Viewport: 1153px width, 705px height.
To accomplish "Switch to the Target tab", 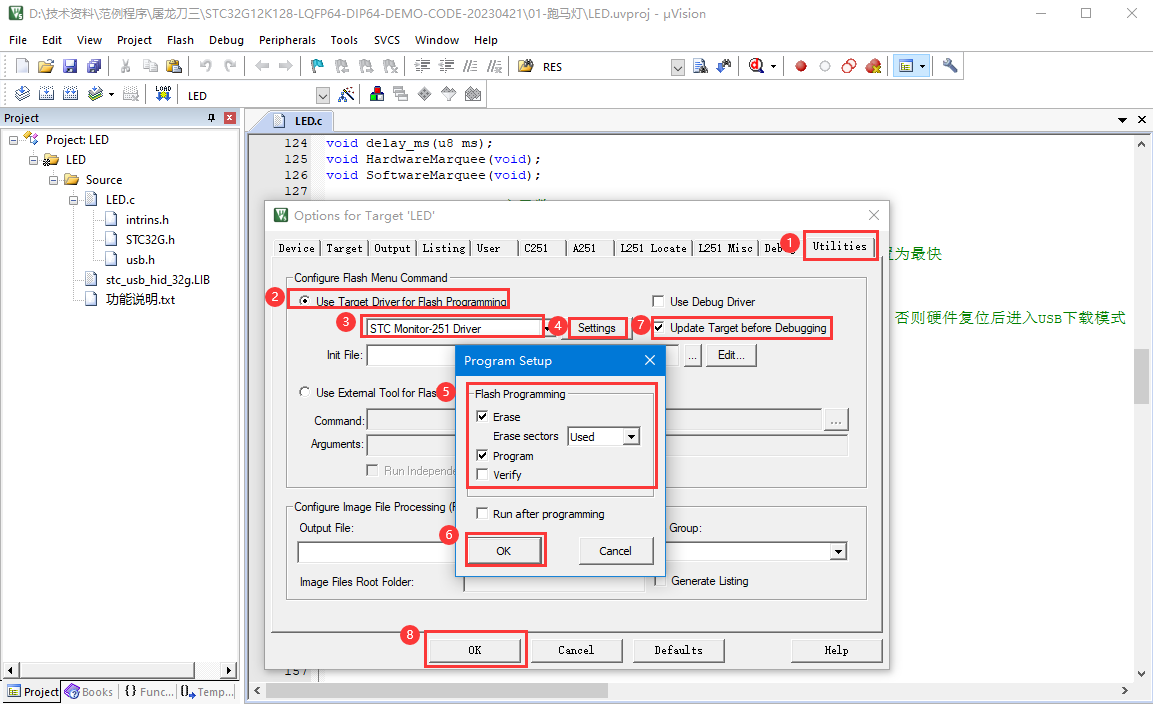I will [344, 248].
